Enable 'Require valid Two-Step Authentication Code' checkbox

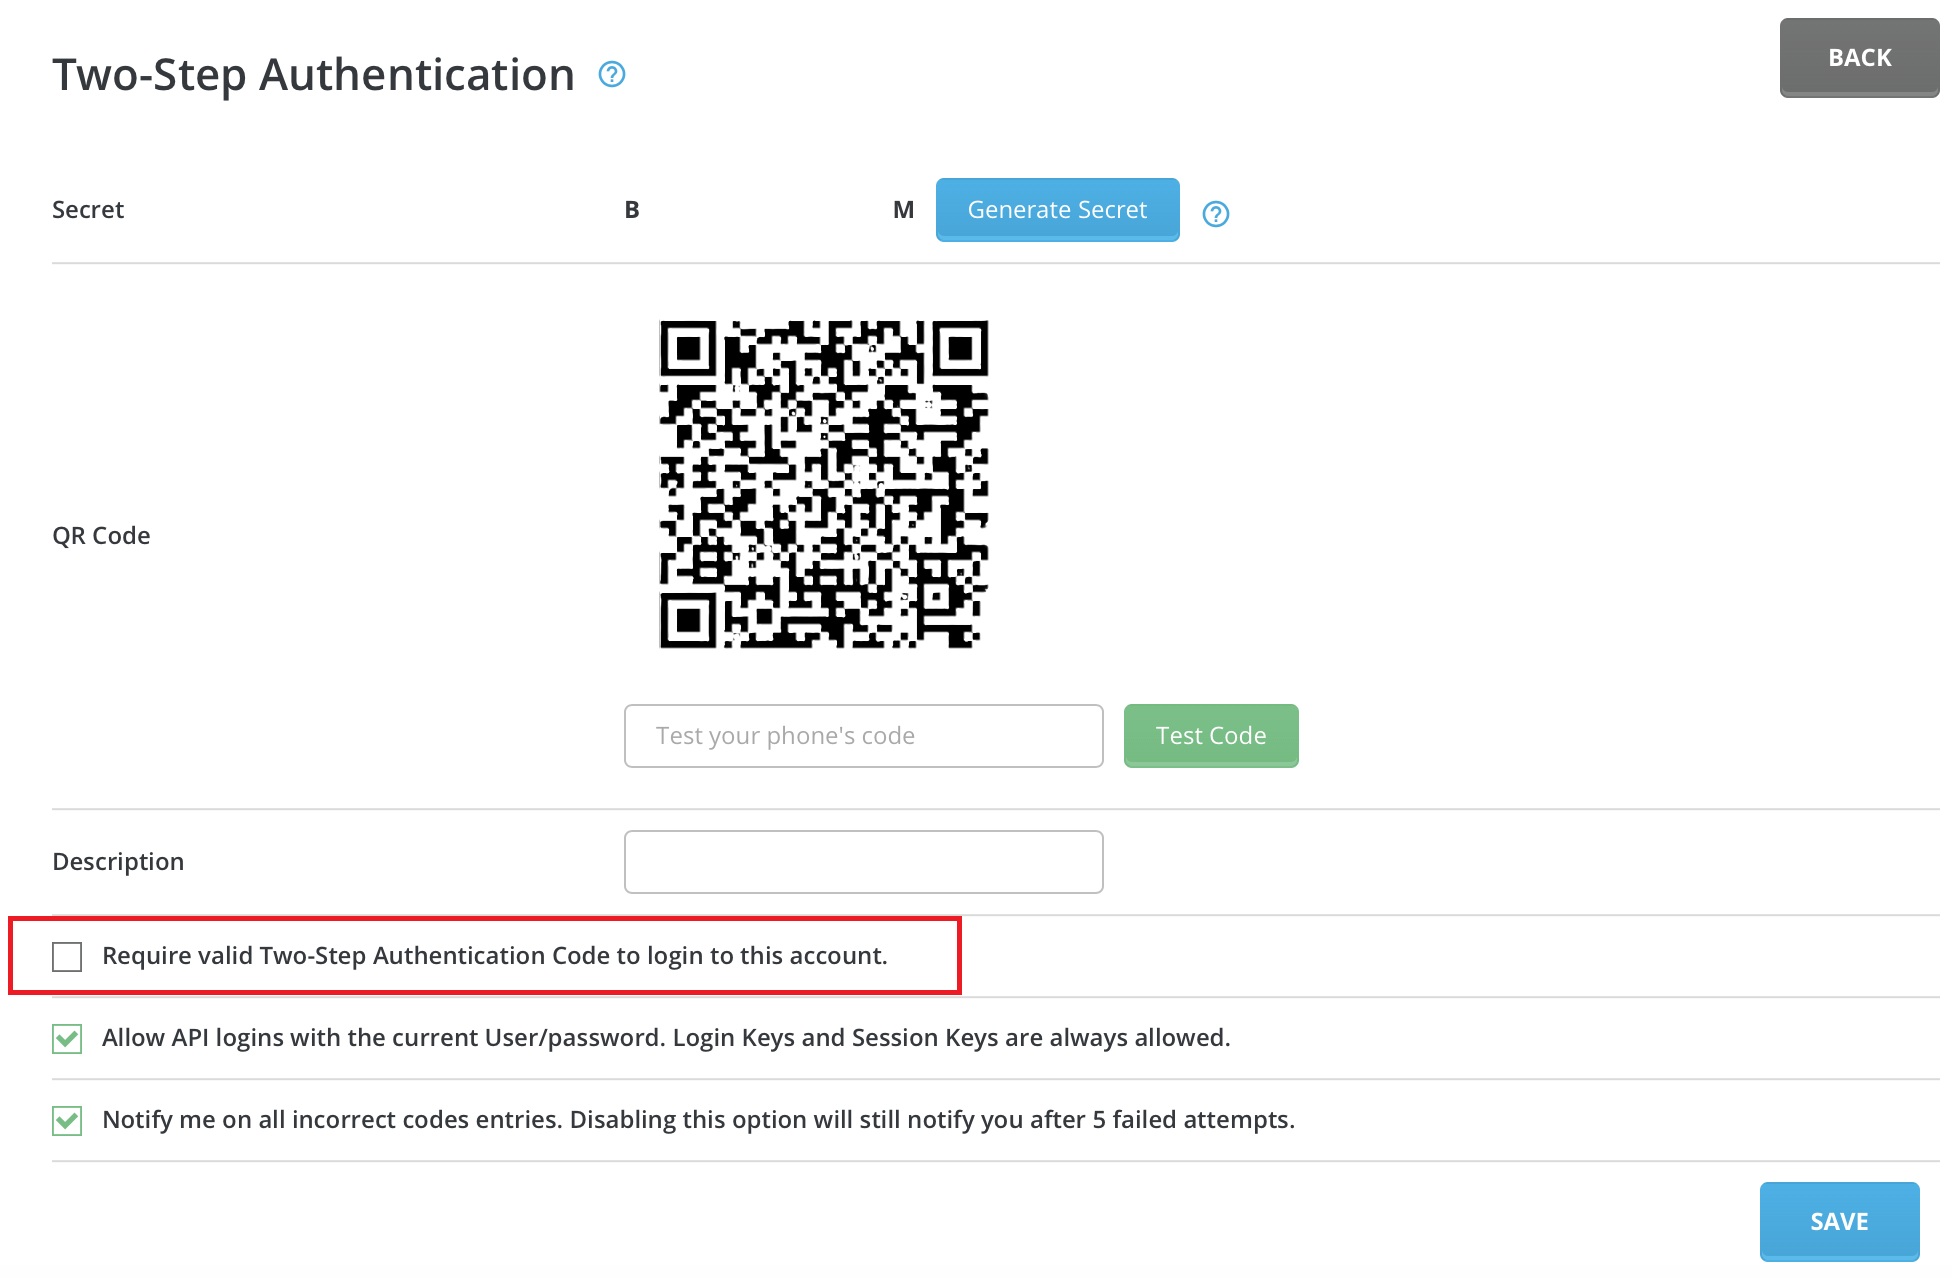coord(67,957)
